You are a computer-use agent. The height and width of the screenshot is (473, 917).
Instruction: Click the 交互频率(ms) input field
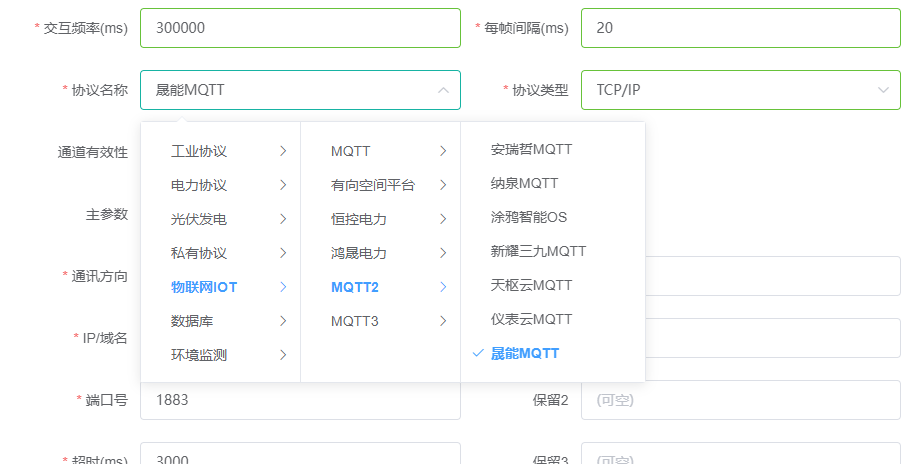[x=300, y=28]
